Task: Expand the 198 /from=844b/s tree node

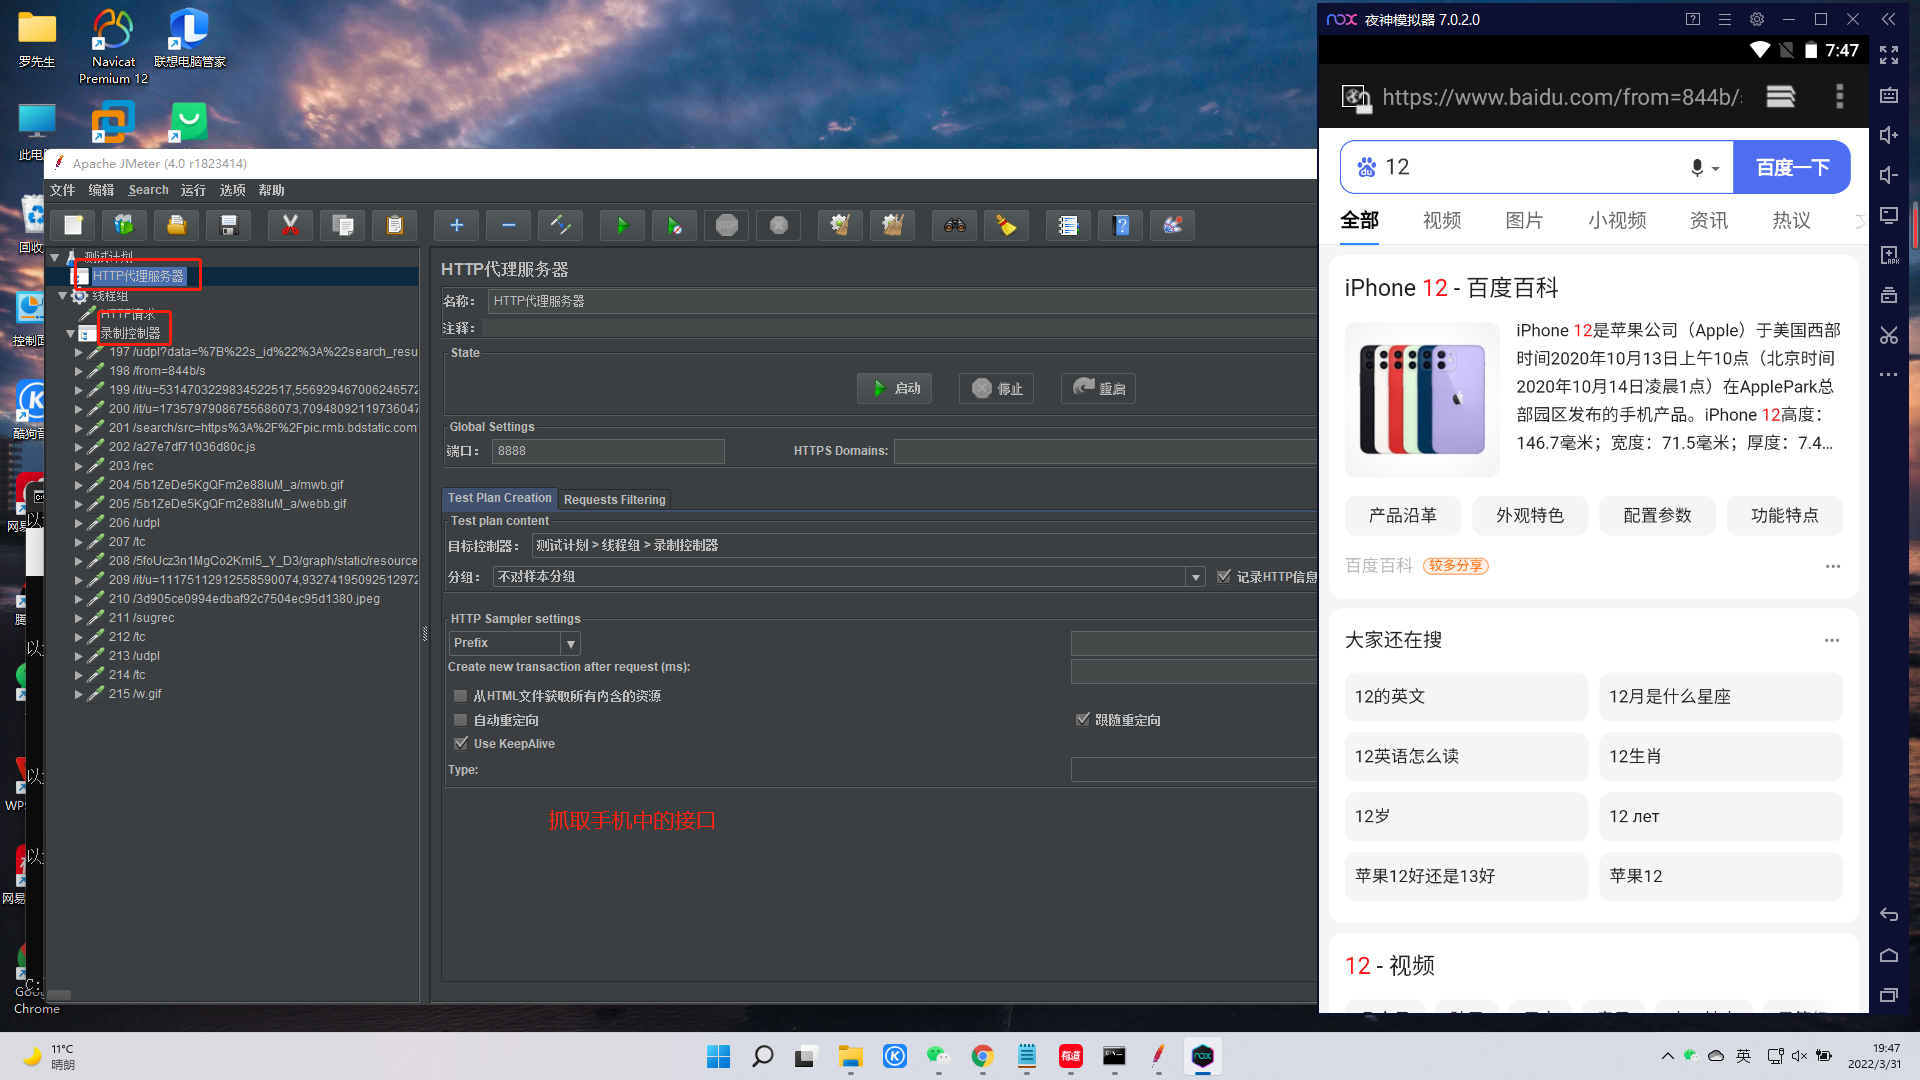Action: pos(79,371)
